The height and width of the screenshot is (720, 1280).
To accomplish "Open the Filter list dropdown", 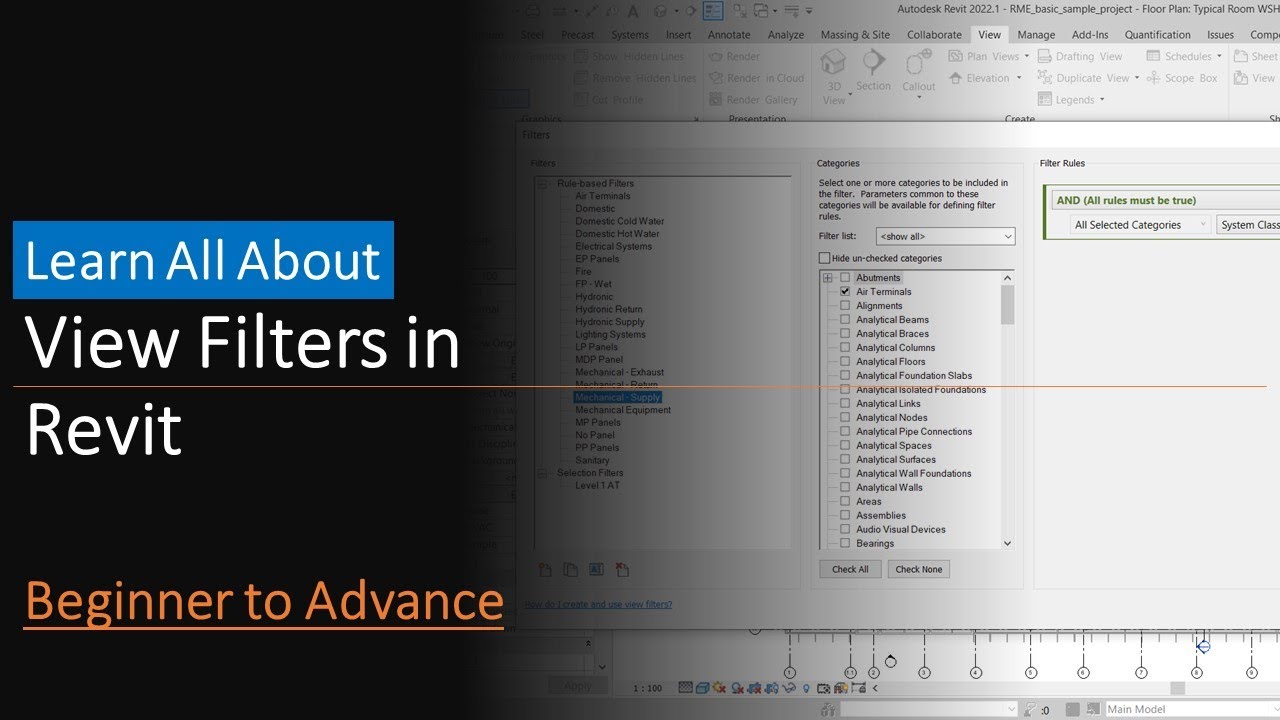I will [x=945, y=236].
